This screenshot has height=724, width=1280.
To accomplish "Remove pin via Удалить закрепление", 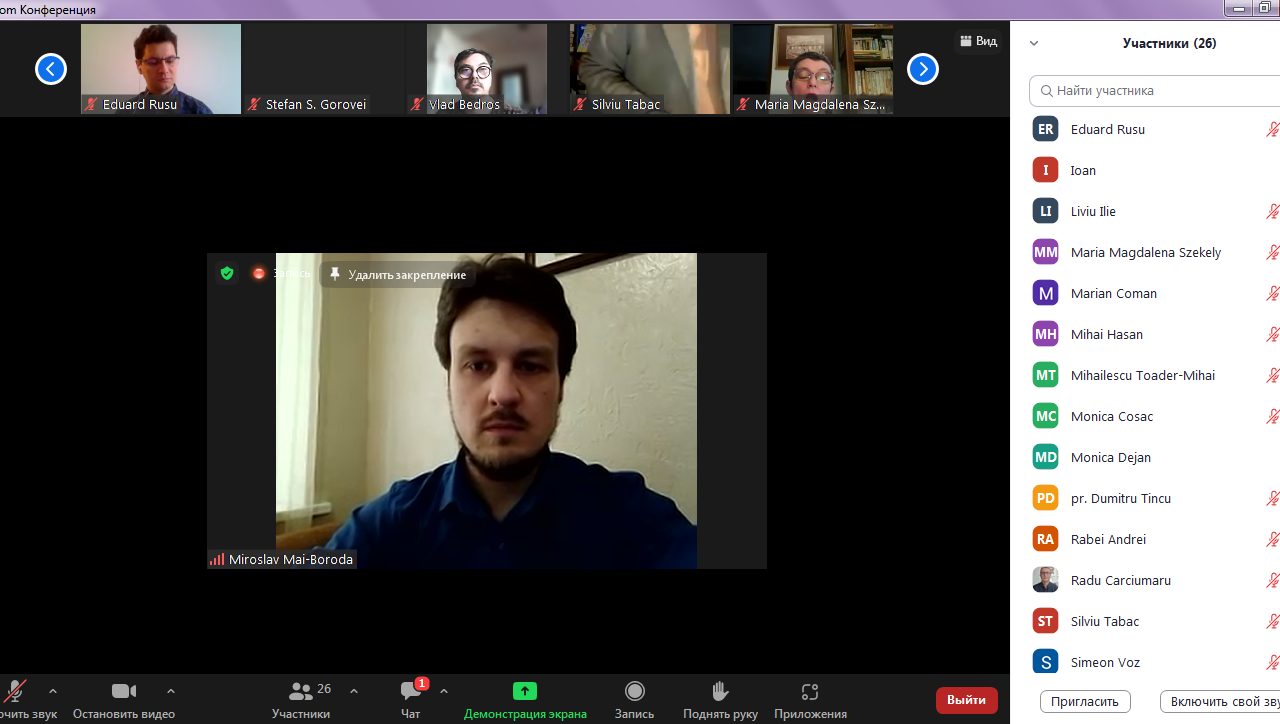I will point(398,274).
